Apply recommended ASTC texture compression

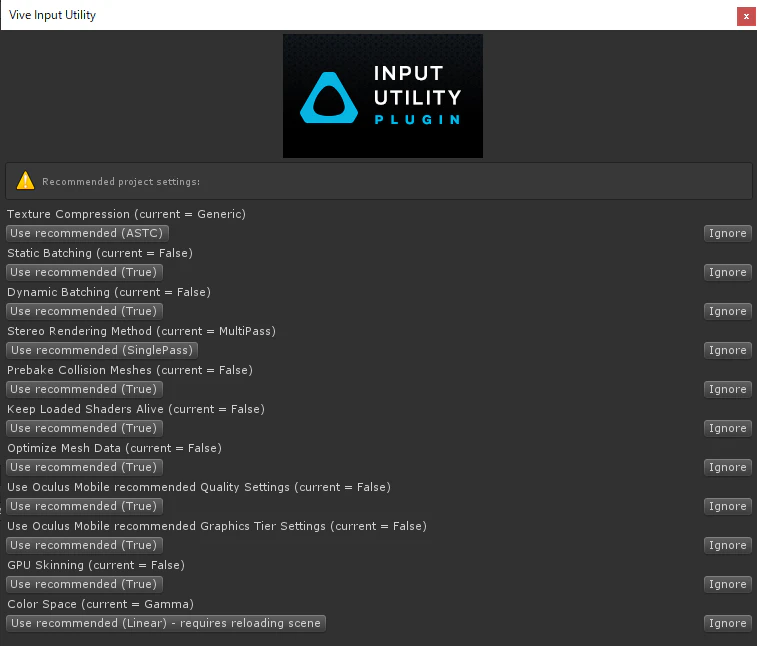tap(87, 233)
